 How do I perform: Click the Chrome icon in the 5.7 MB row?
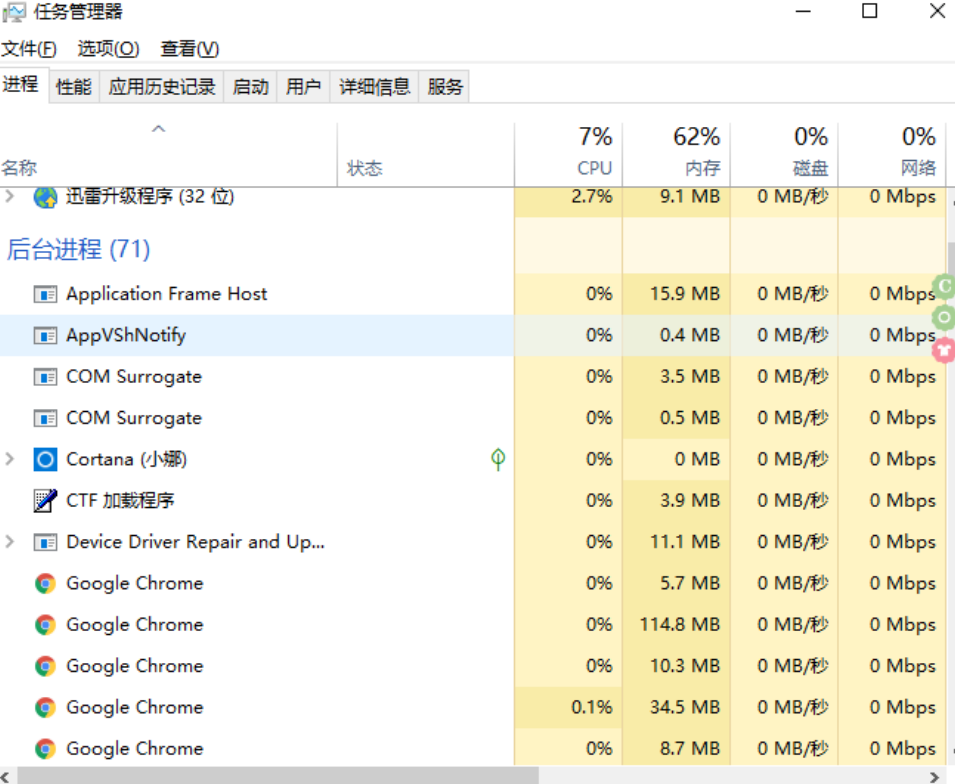pyautogui.click(x=45, y=584)
